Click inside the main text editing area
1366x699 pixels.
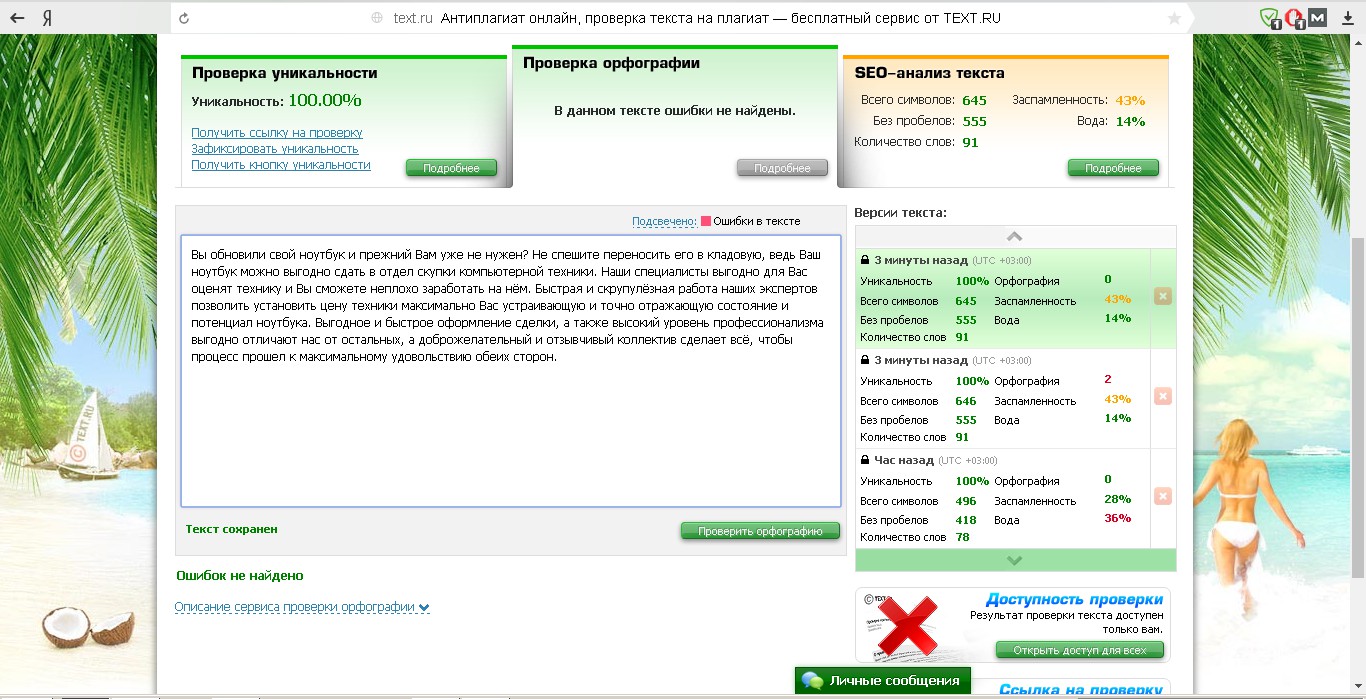point(511,371)
